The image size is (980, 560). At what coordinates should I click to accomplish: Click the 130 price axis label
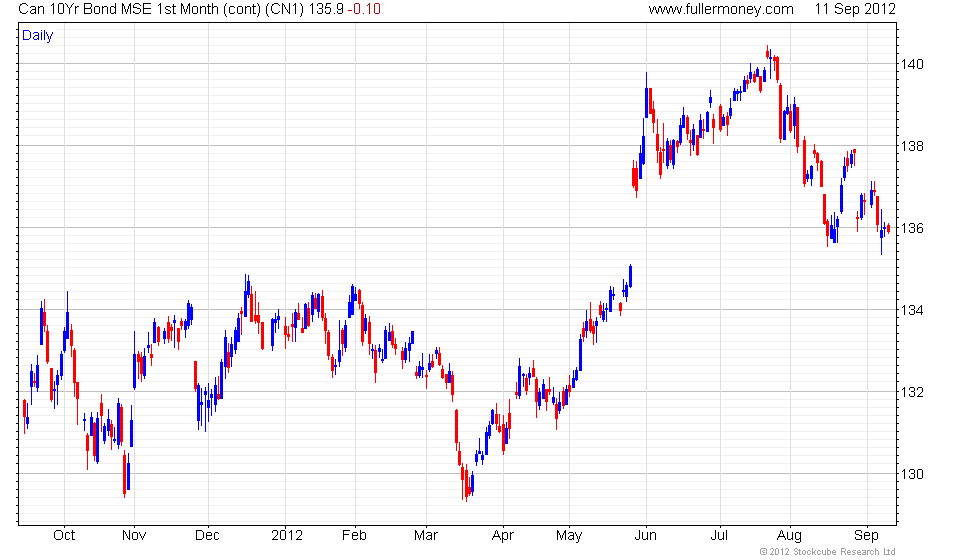[911, 474]
